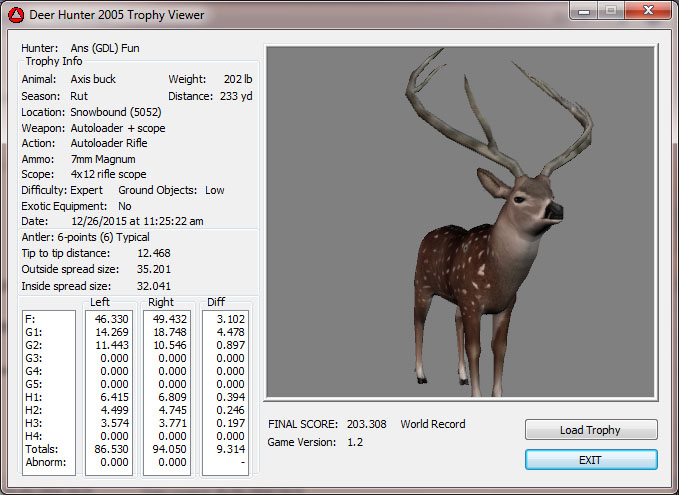Viewport: 679px width, 495px height.
Task: Close the Trophy Viewer window
Action: coord(647,9)
